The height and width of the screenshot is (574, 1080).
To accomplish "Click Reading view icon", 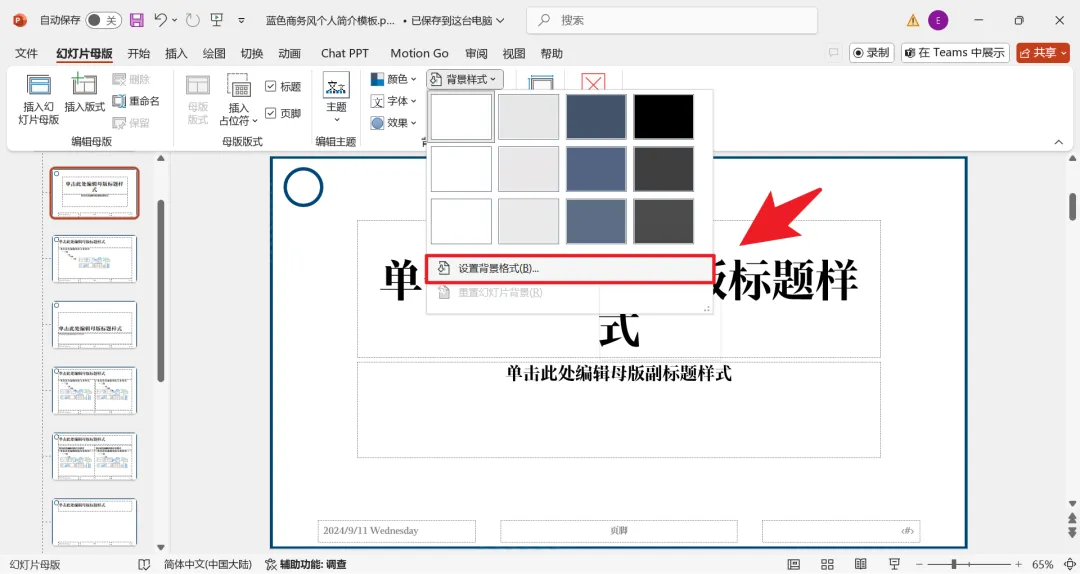I will tap(860, 564).
